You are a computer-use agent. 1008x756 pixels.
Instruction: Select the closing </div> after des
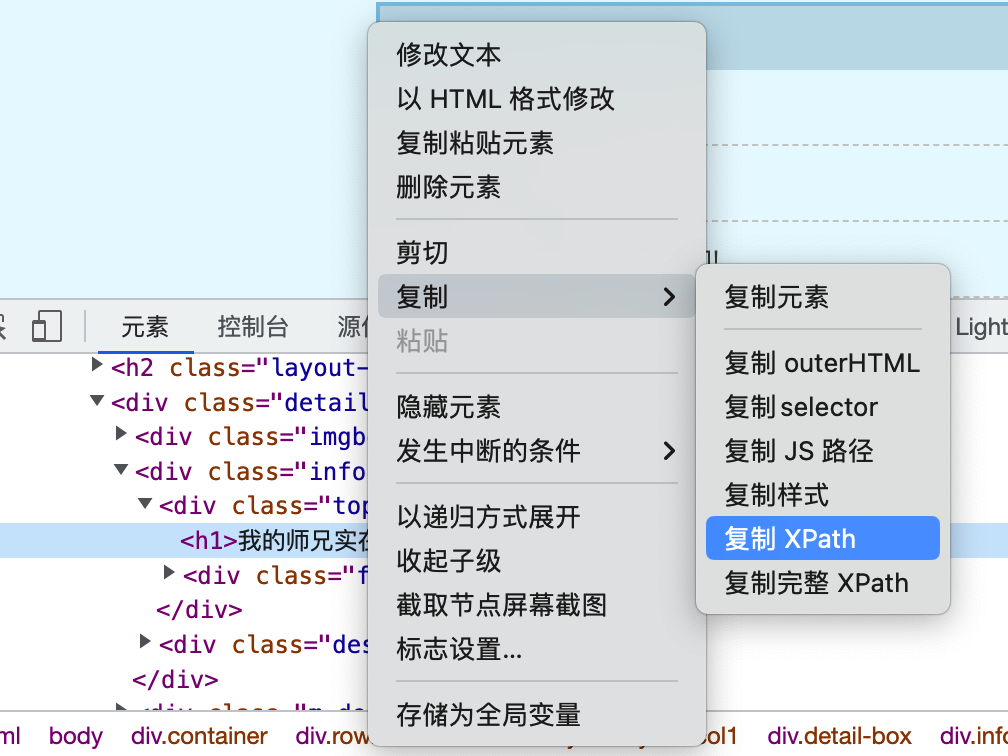click(x=176, y=679)
